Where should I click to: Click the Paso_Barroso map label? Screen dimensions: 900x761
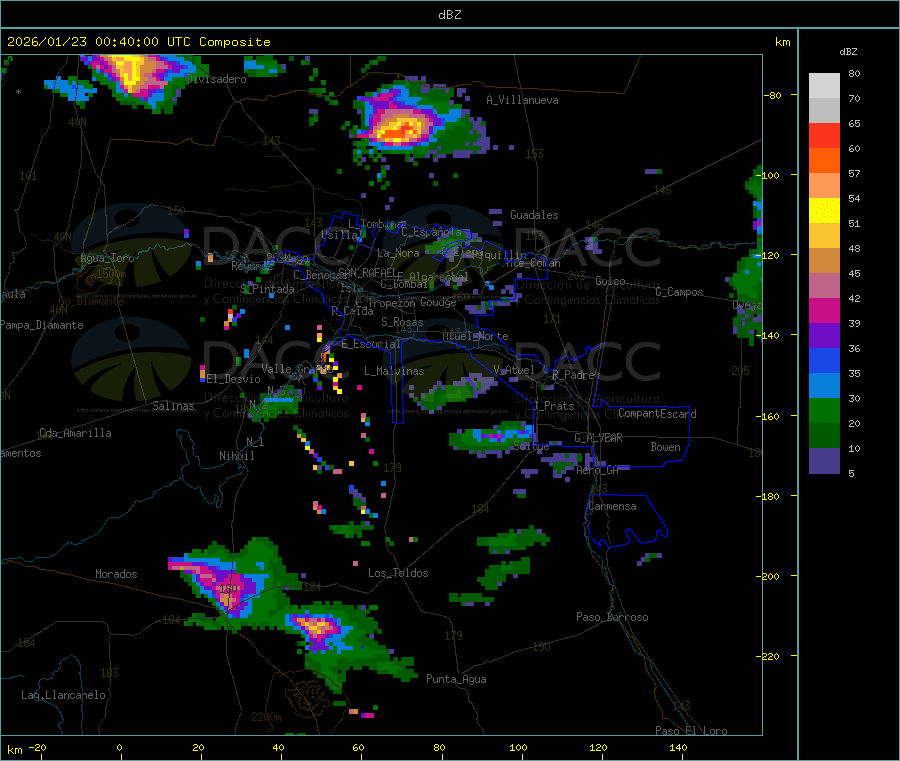point(612,617)
